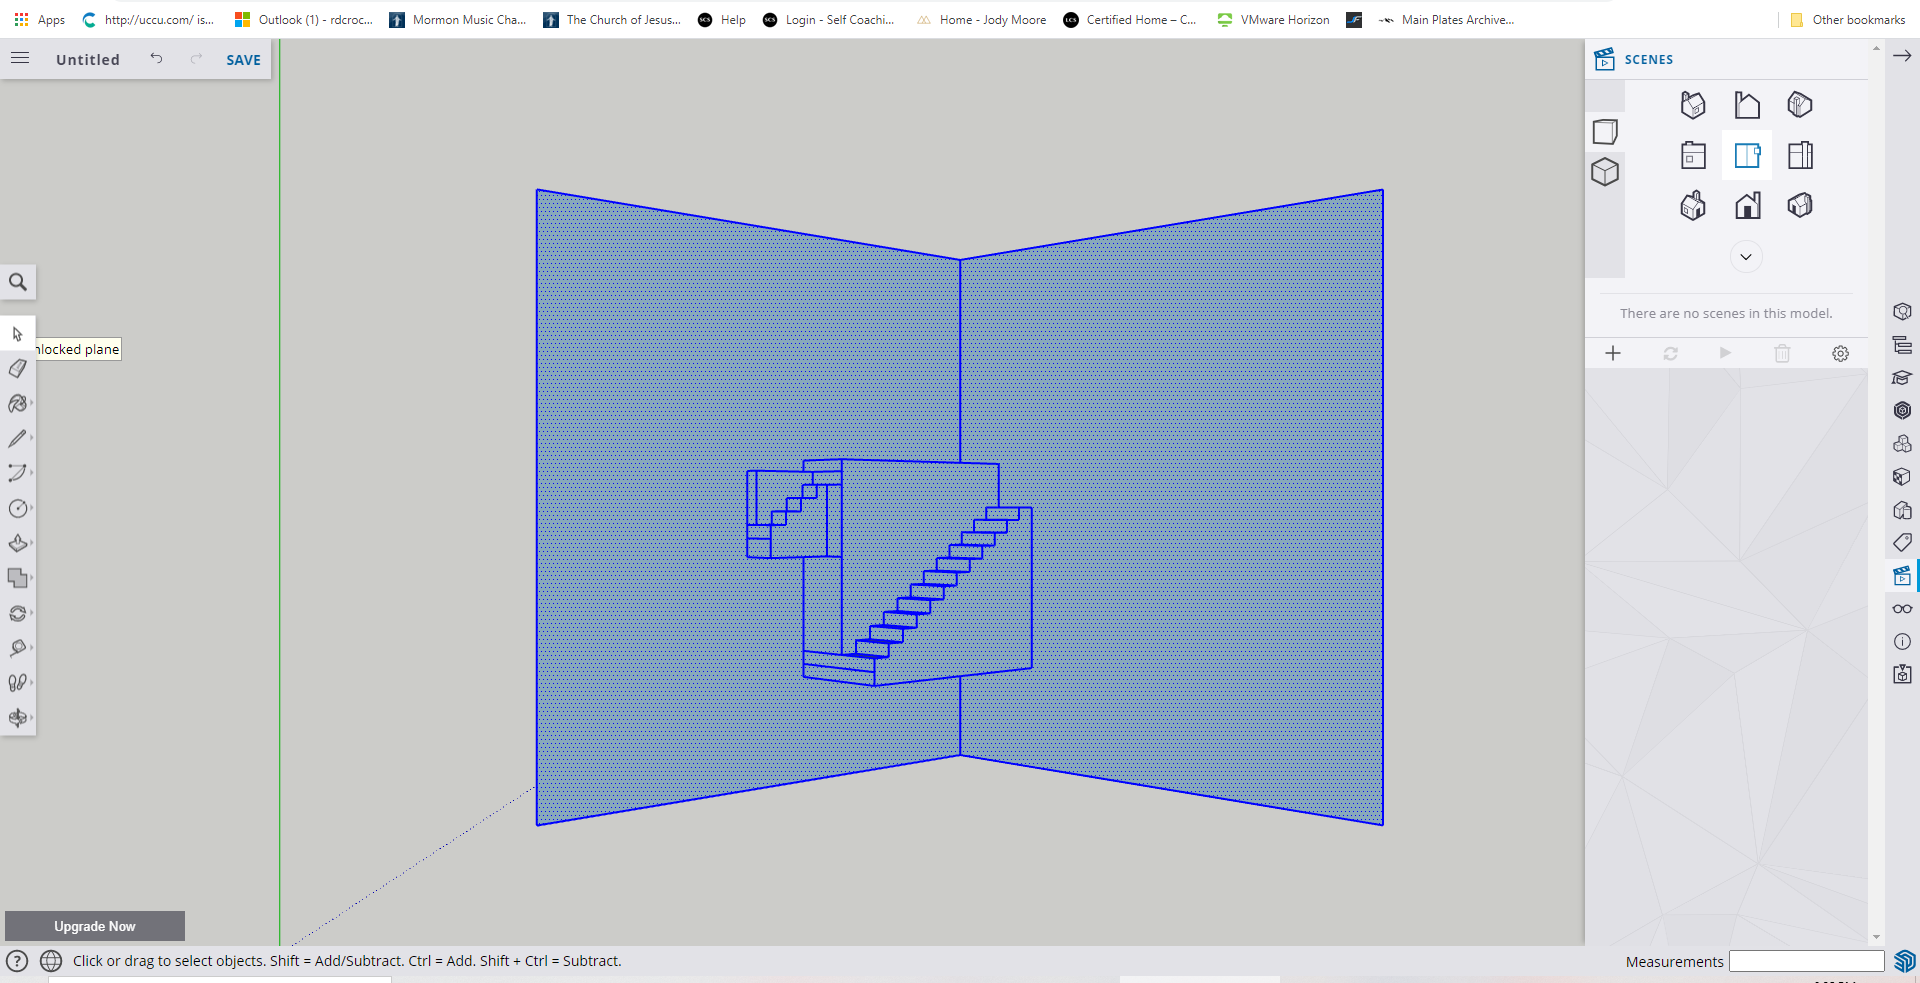Open the Instructor panel
Viewport: 1920px width, 983px height.
(1903, 378)
